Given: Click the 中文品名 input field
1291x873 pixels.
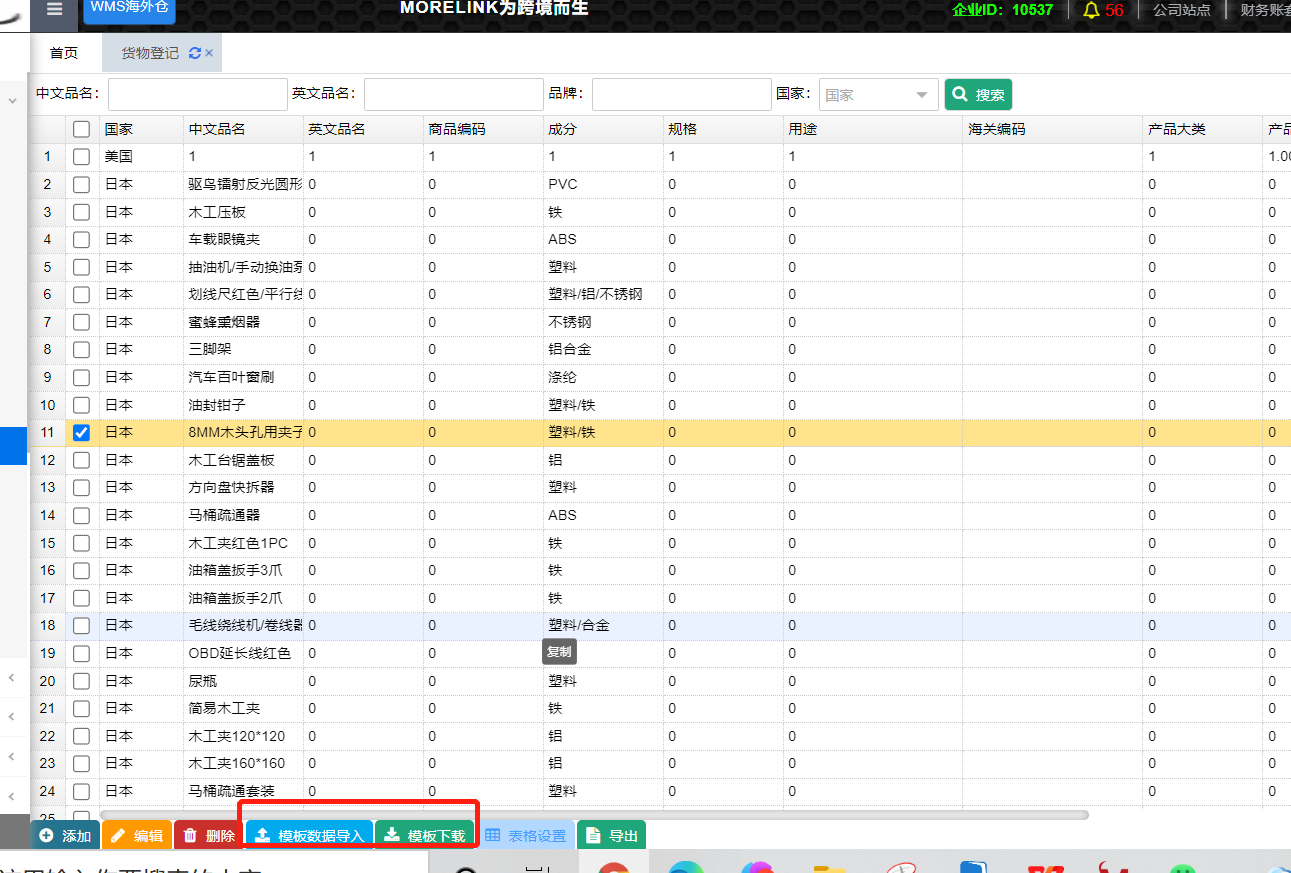Looking at the screenshot, I should click(x=197, y=95).
